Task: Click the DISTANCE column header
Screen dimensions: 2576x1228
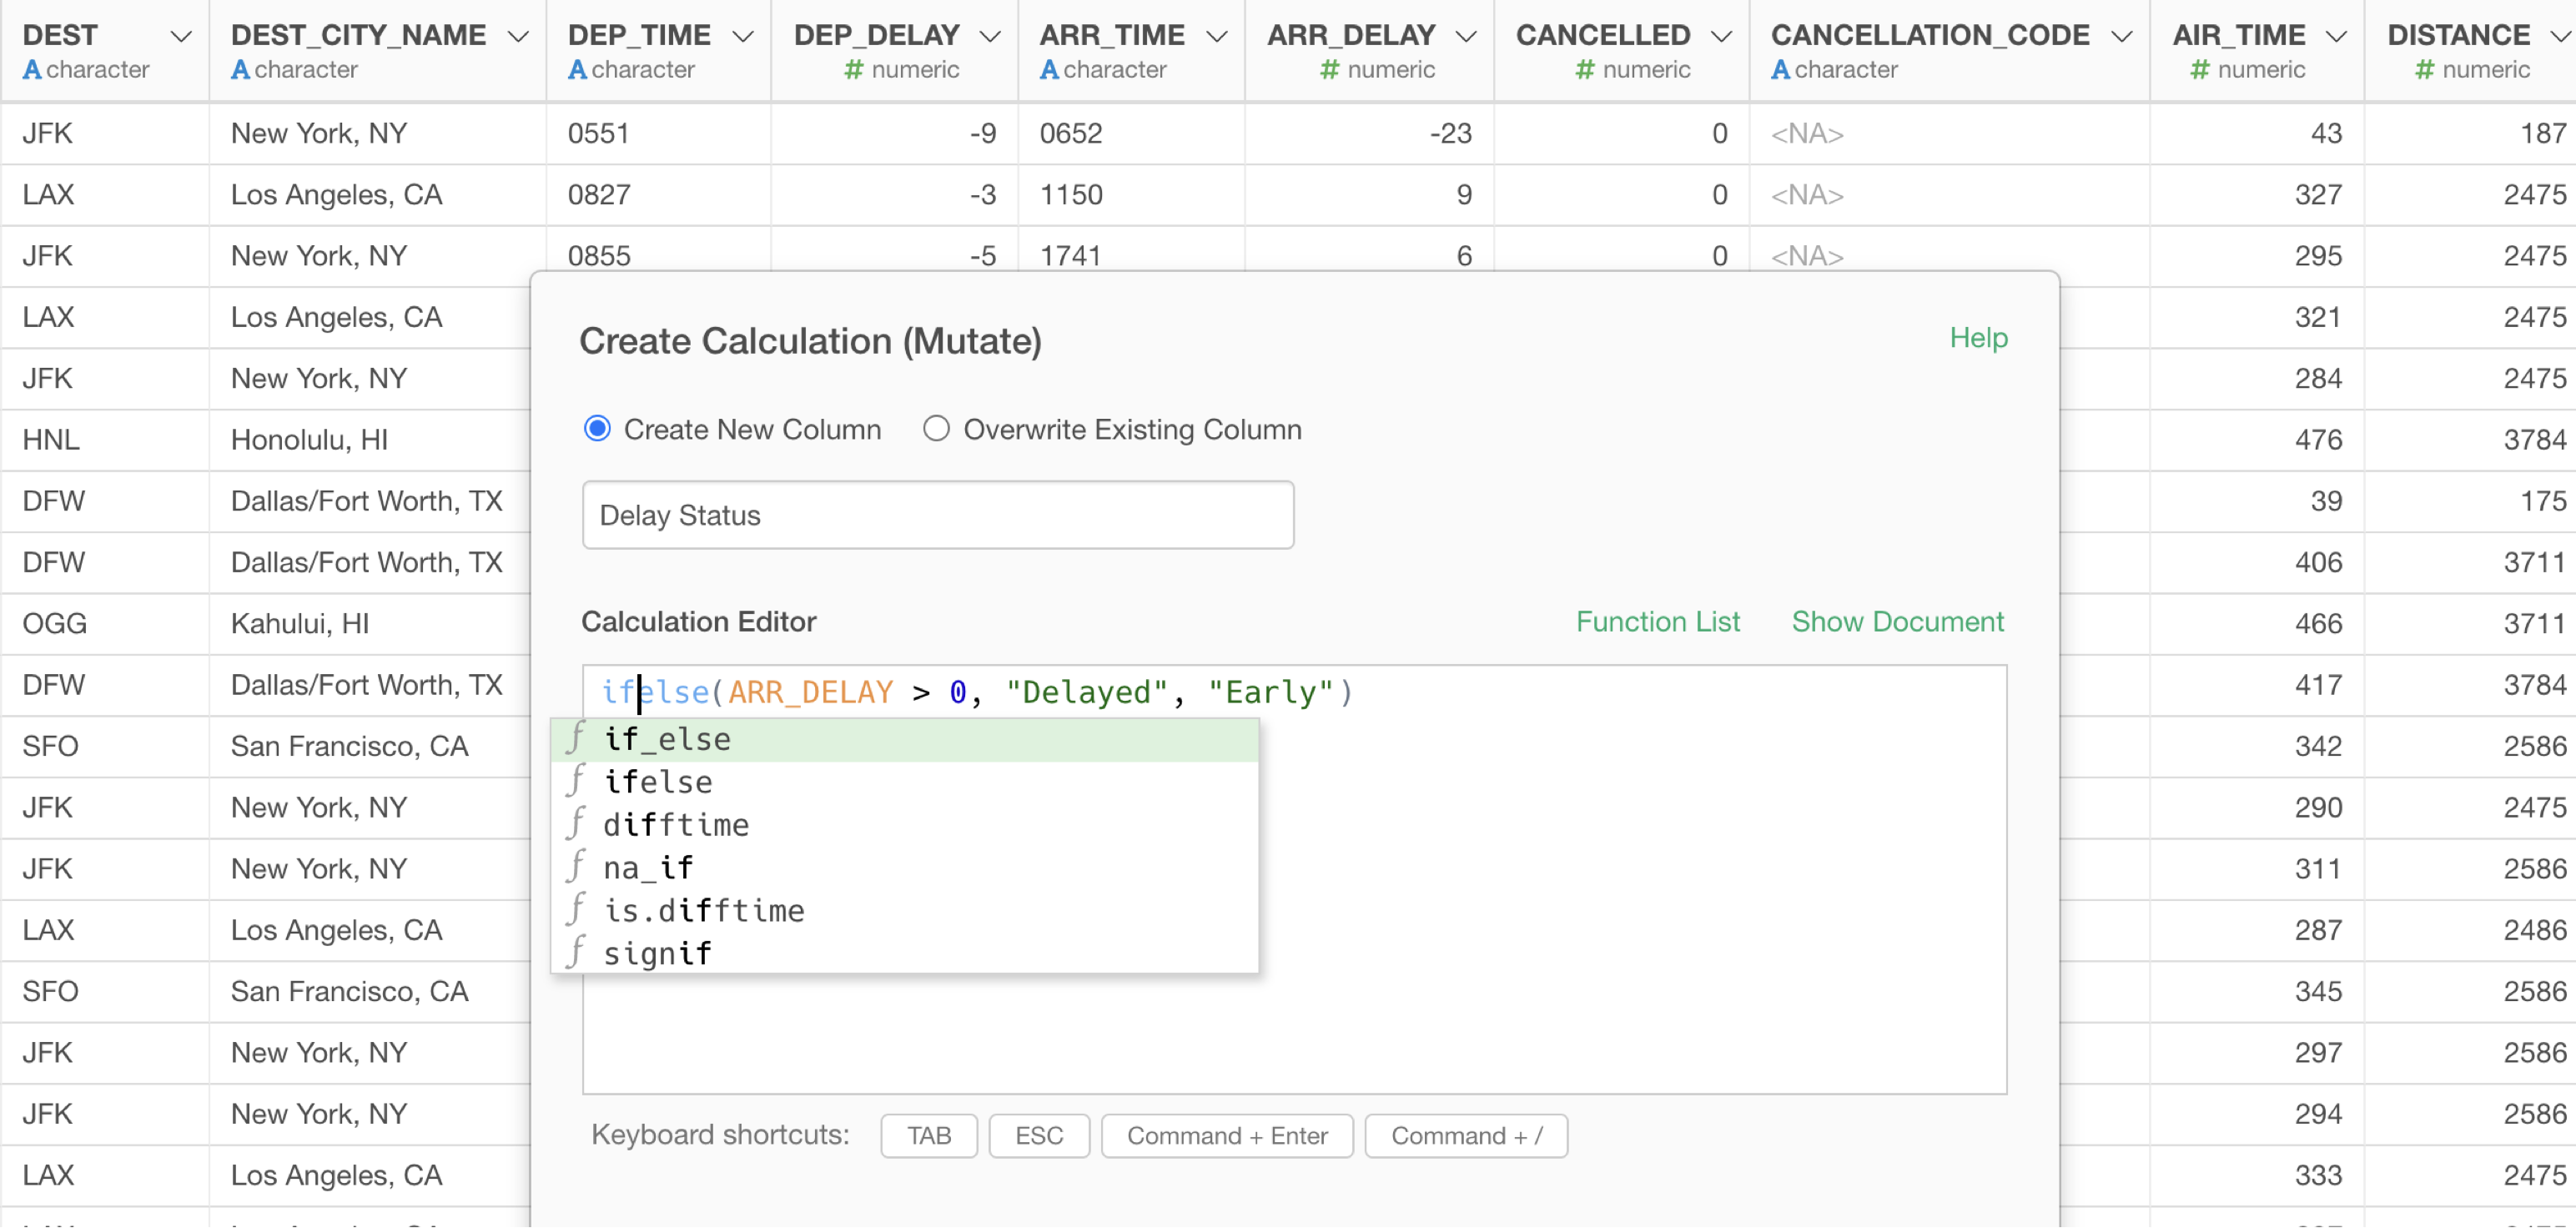Action: coord(2470,51)
